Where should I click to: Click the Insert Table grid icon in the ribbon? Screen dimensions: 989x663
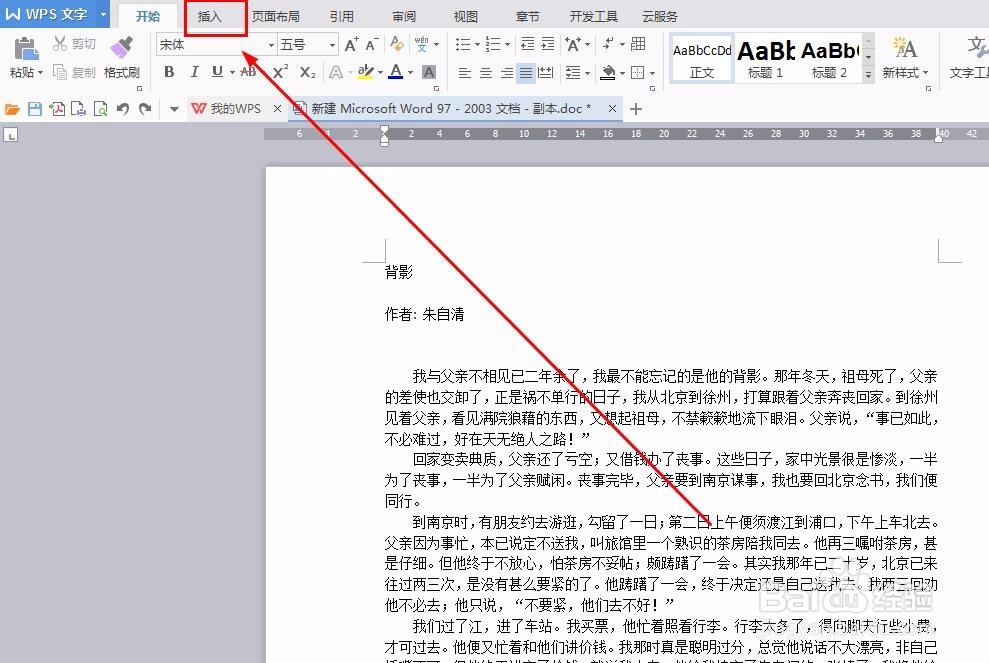coord(638,44)
